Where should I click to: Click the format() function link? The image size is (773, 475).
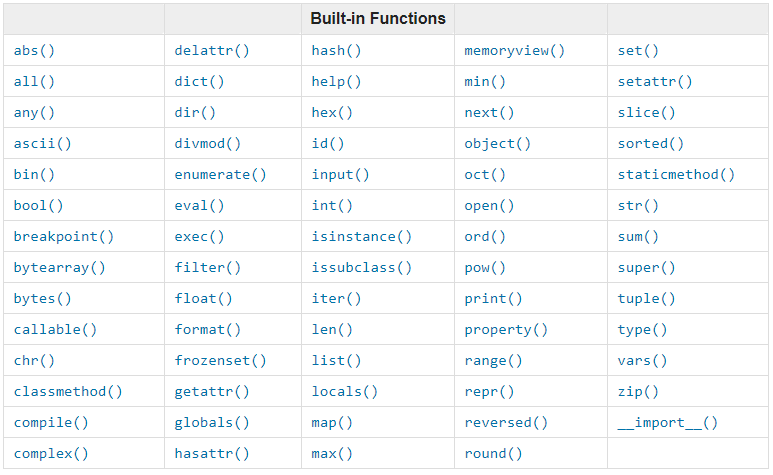(208, 330)
